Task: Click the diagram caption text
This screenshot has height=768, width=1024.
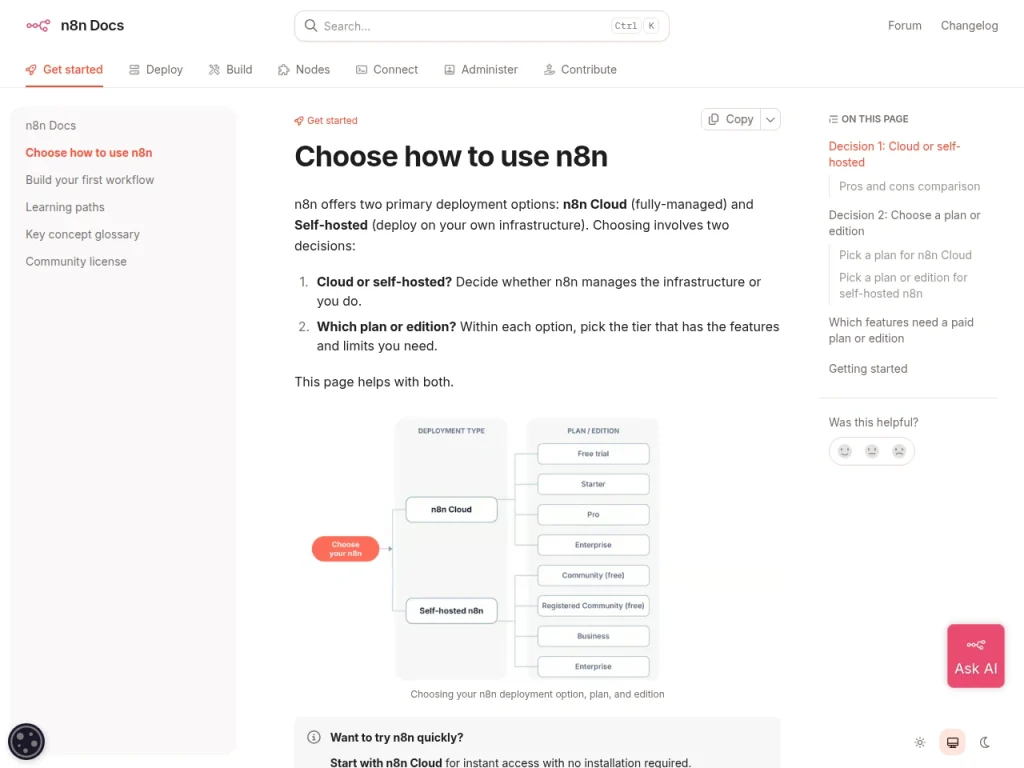Action: point(537,694)
